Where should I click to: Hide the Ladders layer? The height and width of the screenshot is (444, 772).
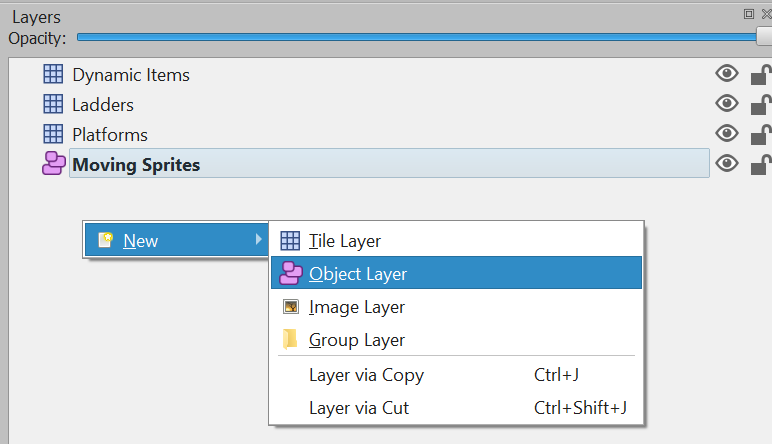(x=727, y=103)
